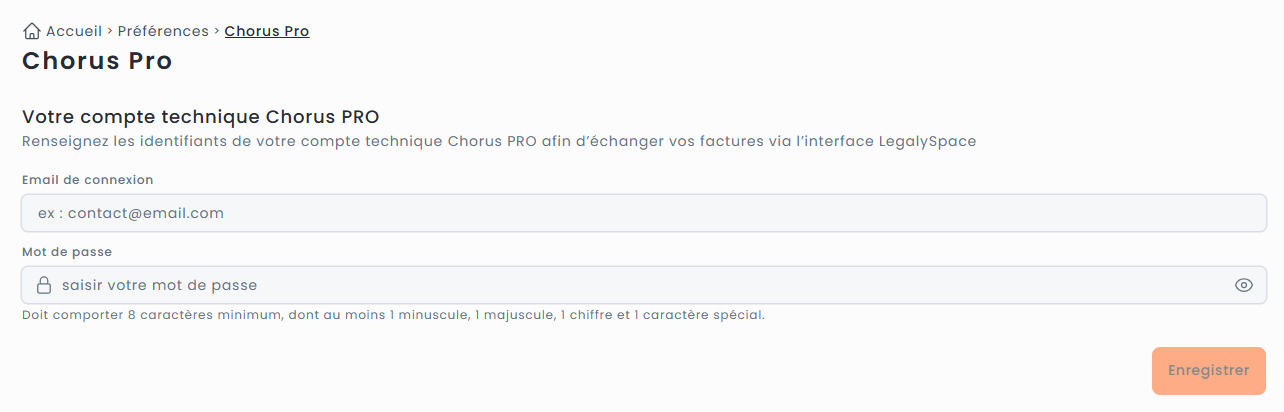Open the Préférences breadcrumb link

163,31
